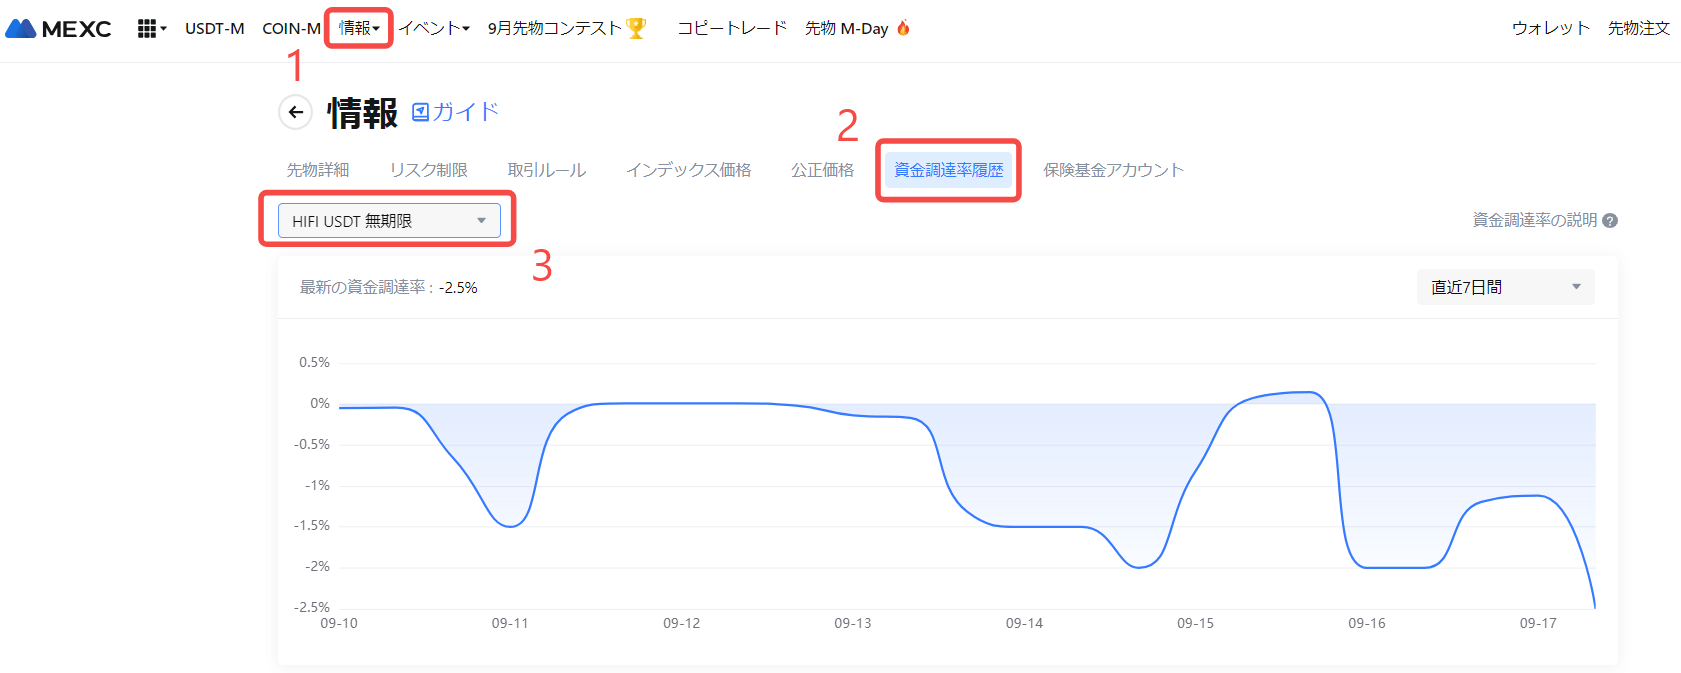Switch to the 資金調達率履歴 tab
The height and width of the screenshot is (673, 1681).
pos(948,171)
